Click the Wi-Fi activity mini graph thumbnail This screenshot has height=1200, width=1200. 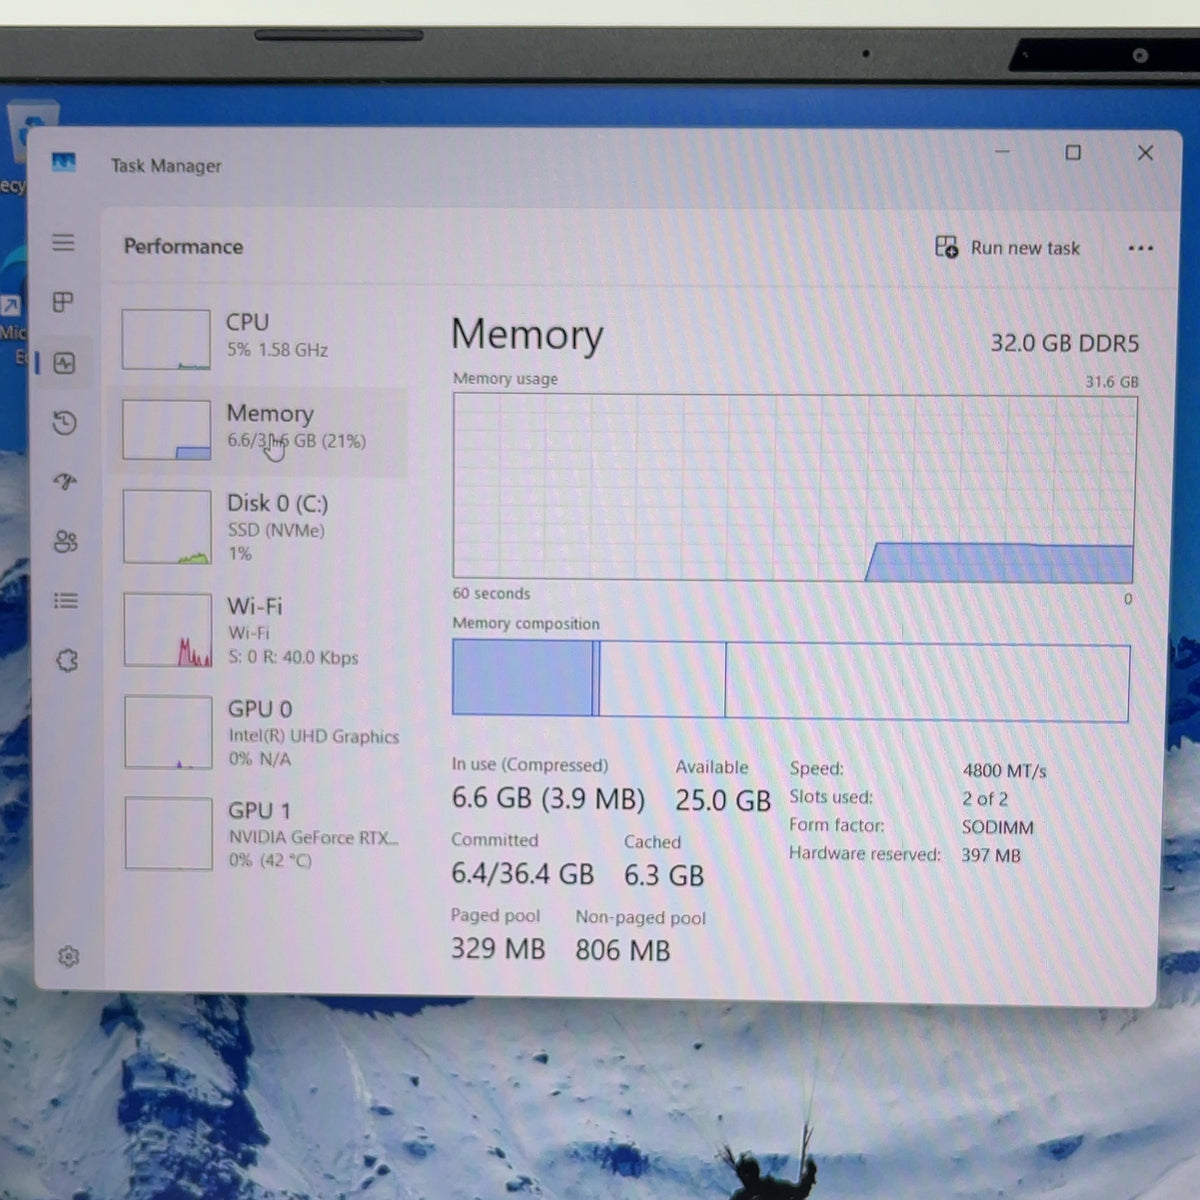(168, 630)
